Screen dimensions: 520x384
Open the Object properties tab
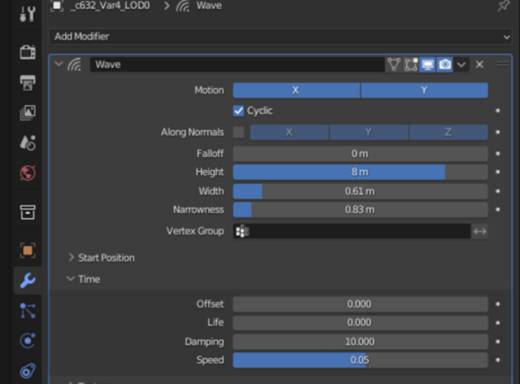click(x=28, y=250)
